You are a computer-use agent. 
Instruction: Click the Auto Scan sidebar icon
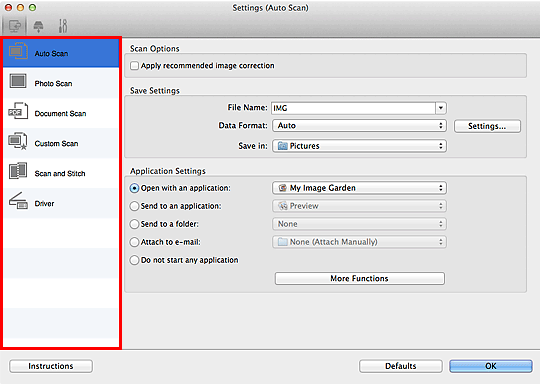point(18,52)
